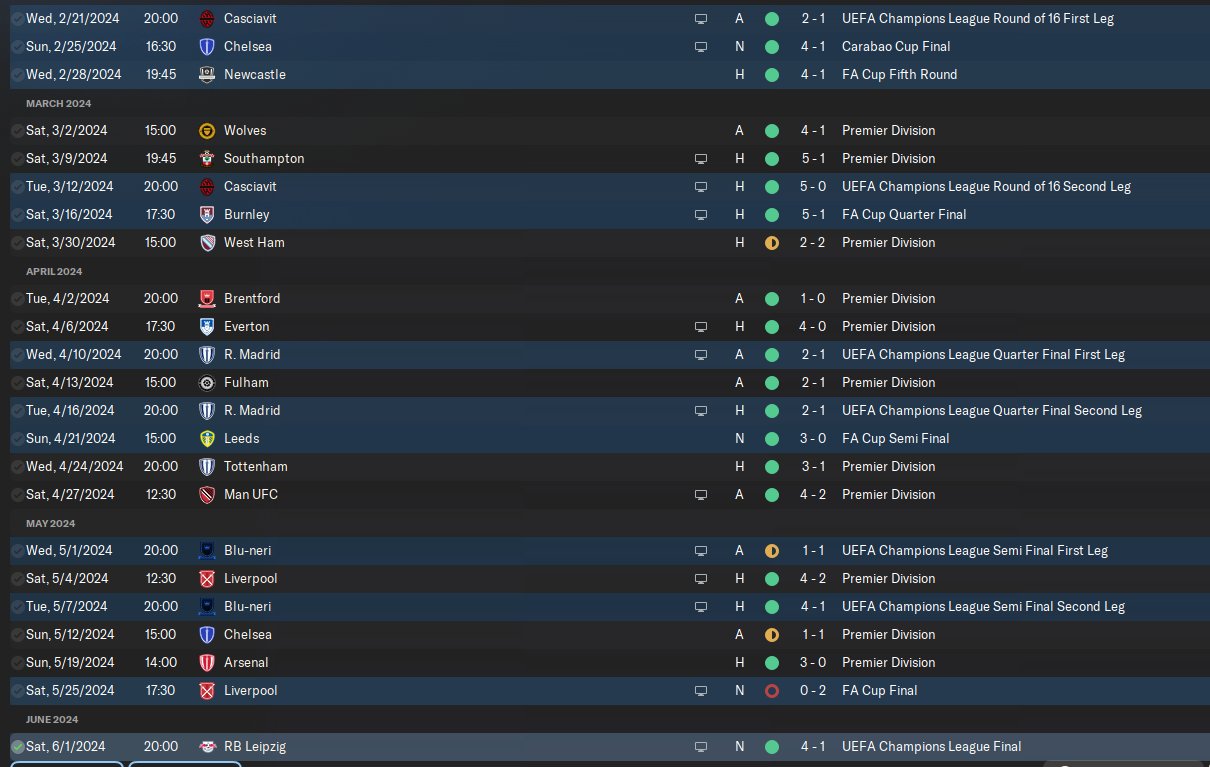The height and width of the screenshot is (767, 1210).
Task: Click the Newcastle club crest
Action: pyautogui.click(x=207, y=74)
